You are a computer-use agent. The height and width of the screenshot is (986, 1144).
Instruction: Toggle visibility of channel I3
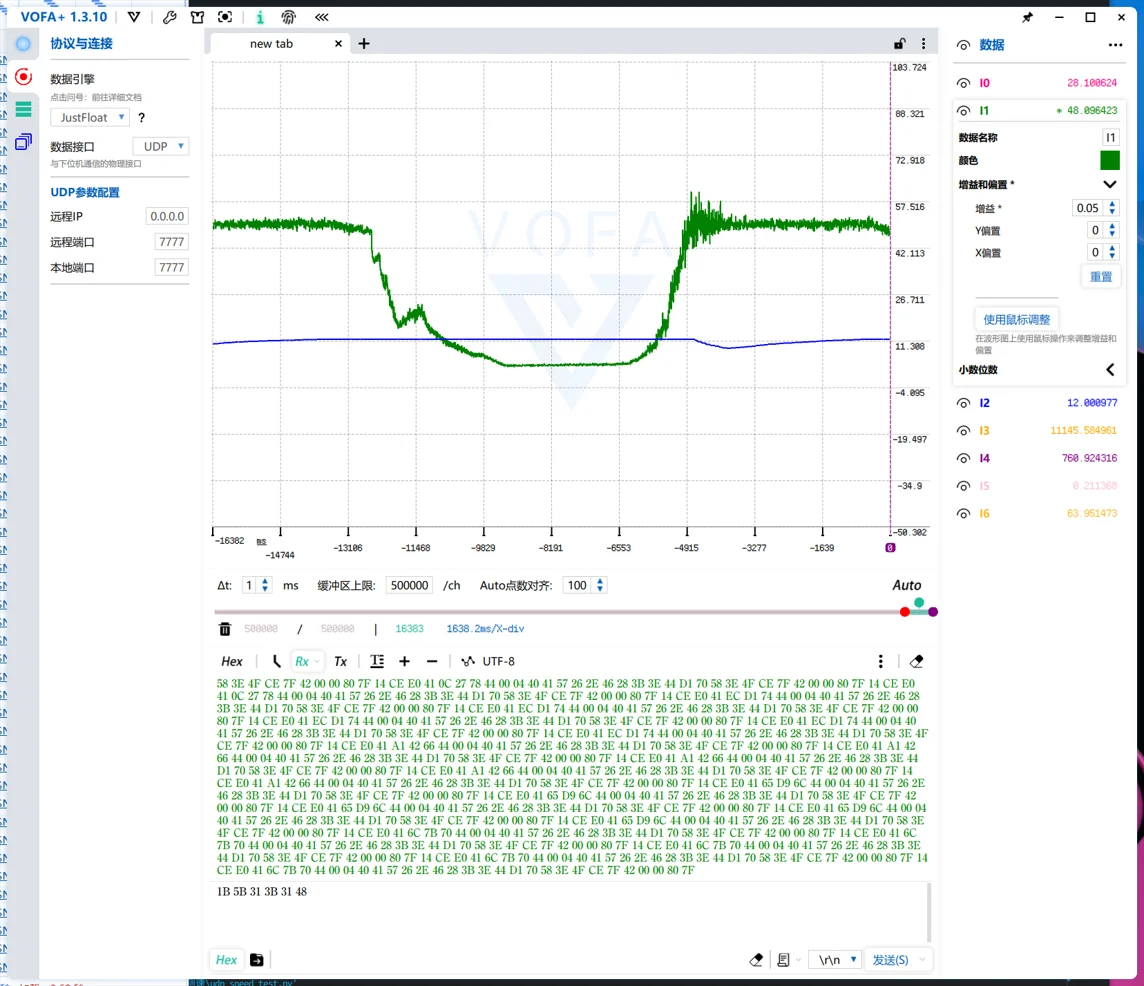[x=963, y=431]
